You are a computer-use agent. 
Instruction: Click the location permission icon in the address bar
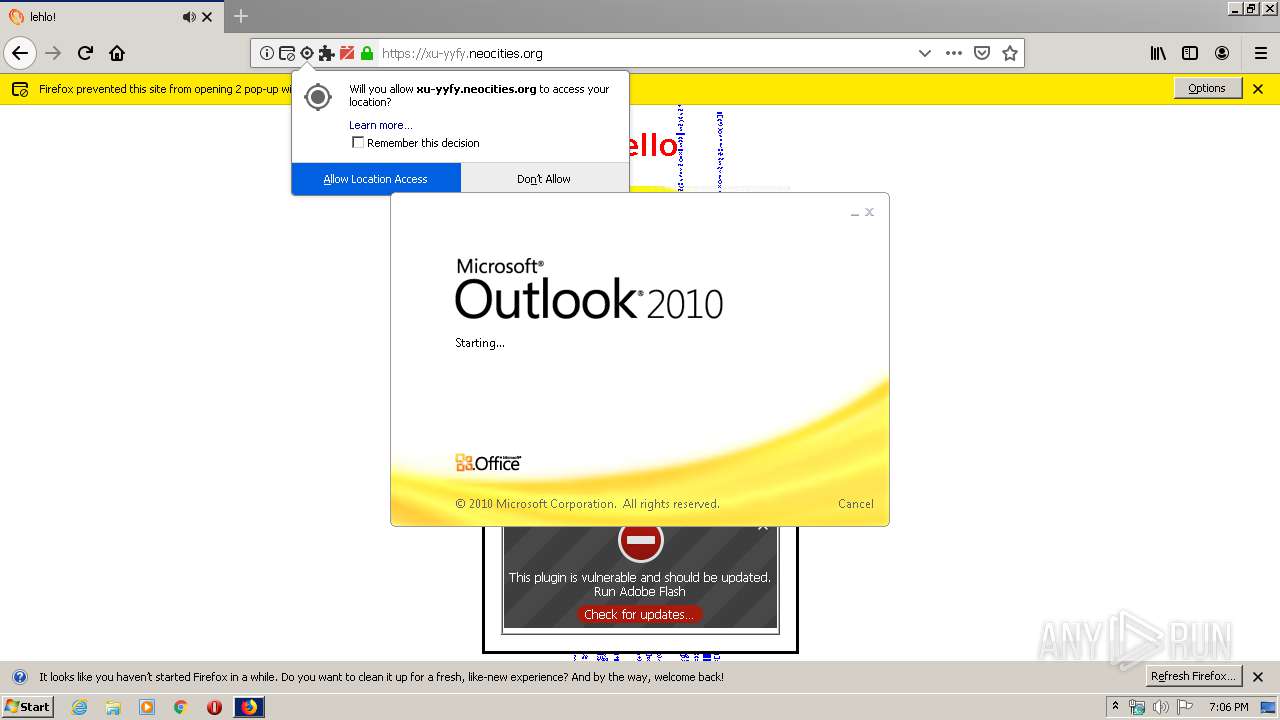coord(307,53)
